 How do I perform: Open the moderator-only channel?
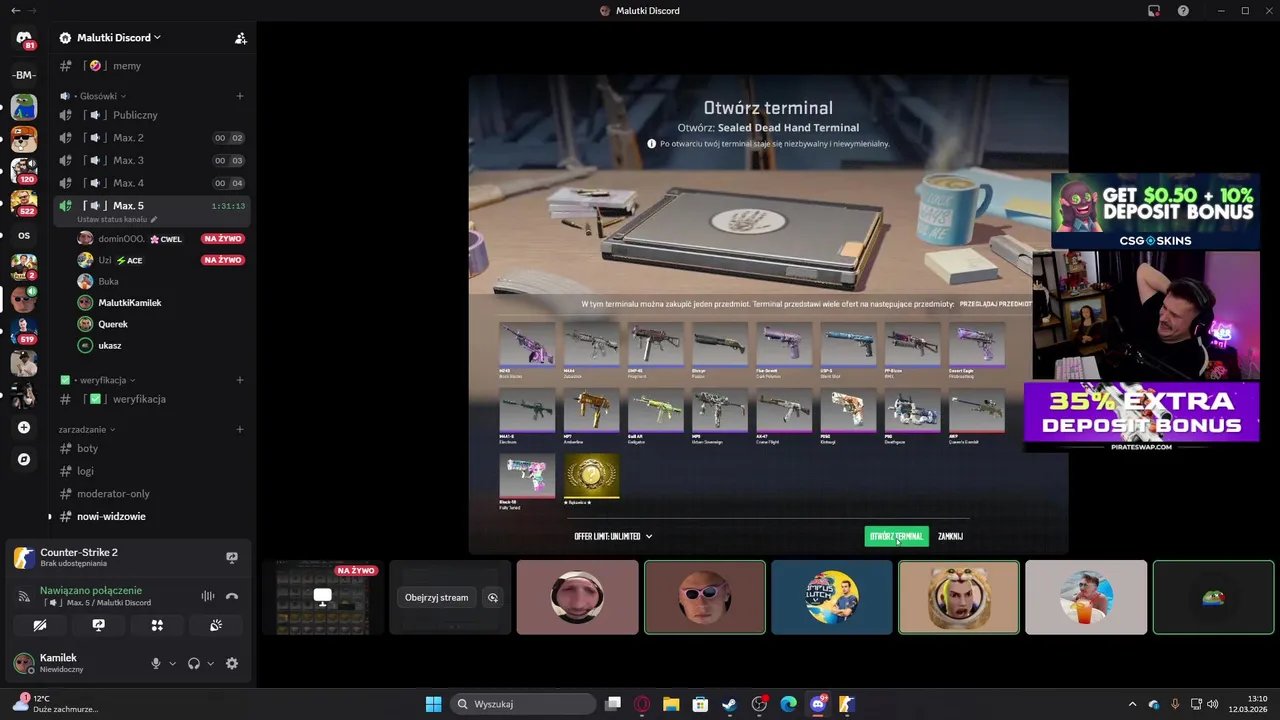click(x=150, y=494)
